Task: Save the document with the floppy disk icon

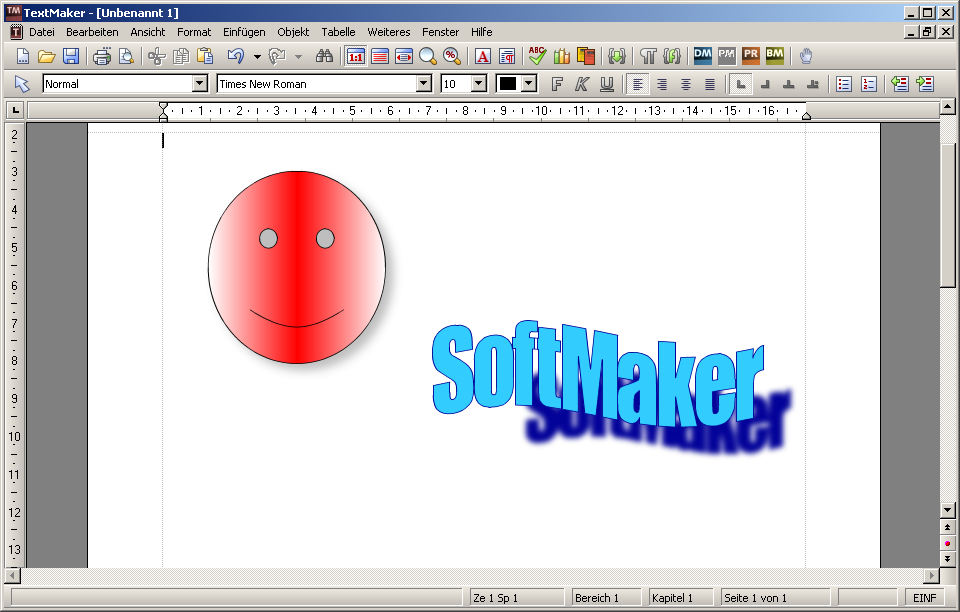Action: 71,56
